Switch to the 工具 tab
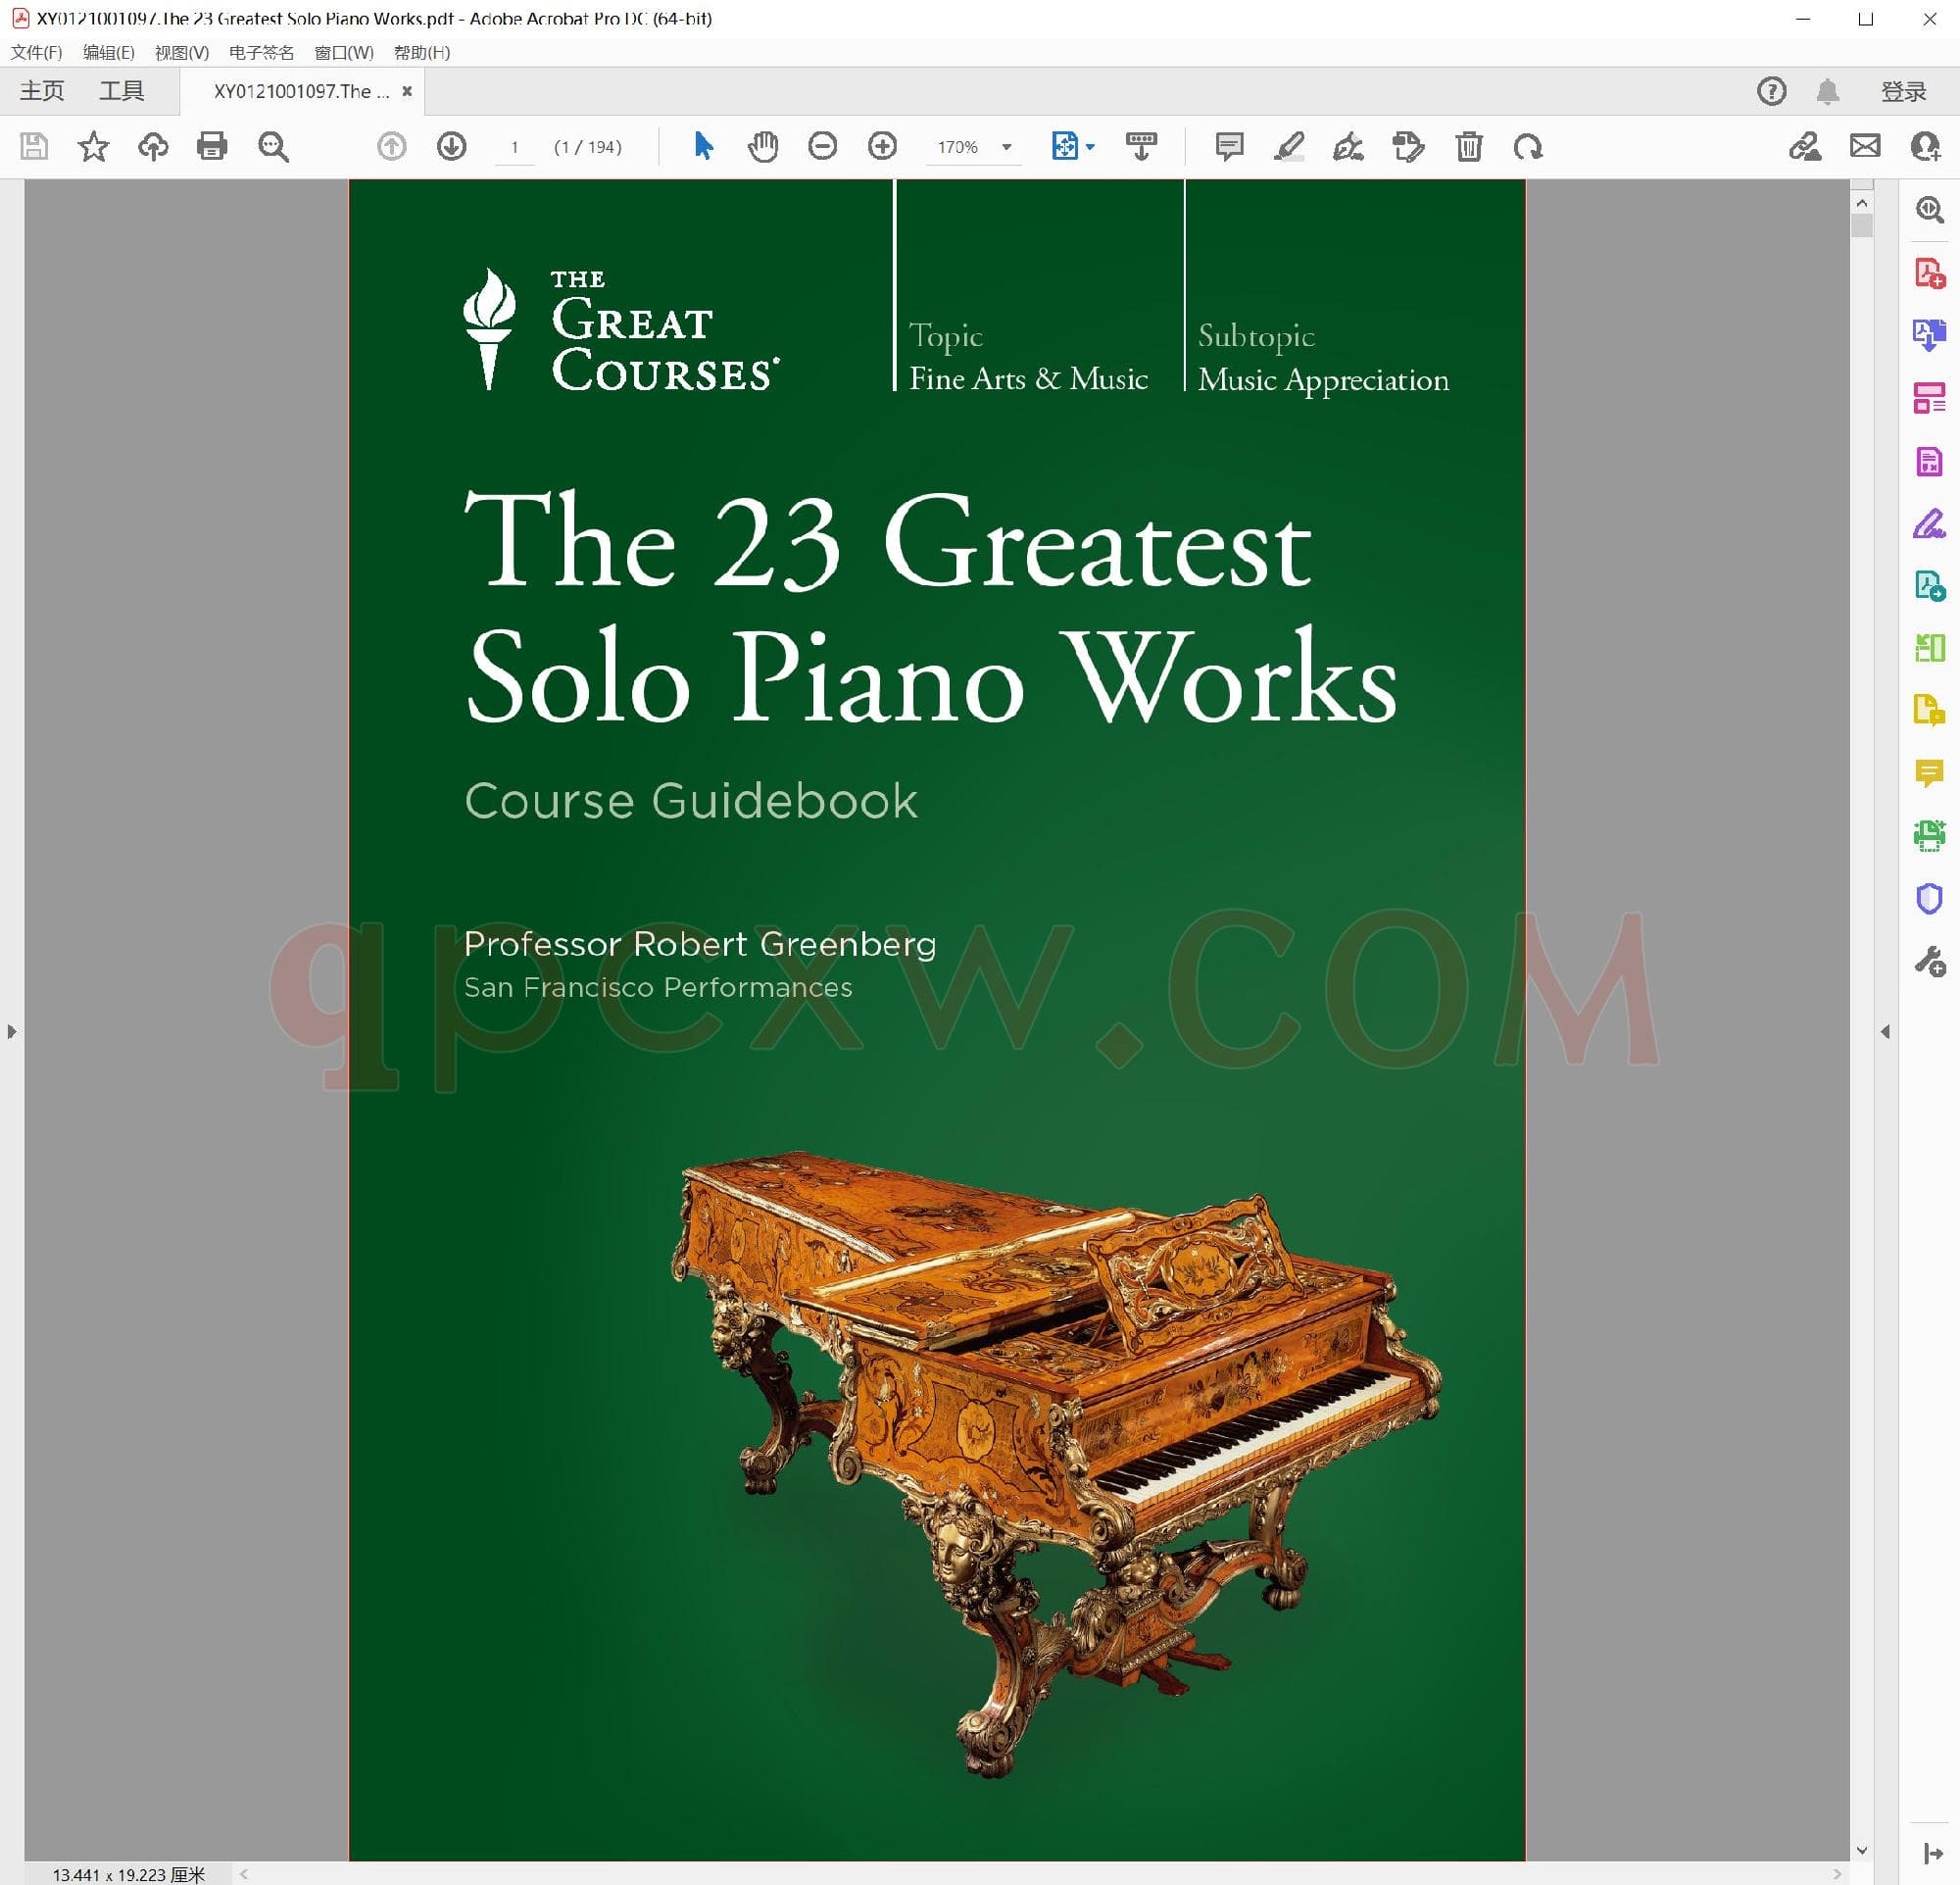Image resolution: width=1960 pixels, height=1885 pixels. tap(121, 91)
